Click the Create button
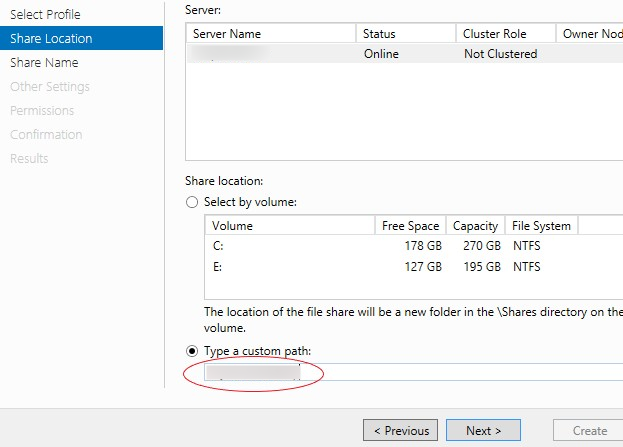 coord(589,431)
